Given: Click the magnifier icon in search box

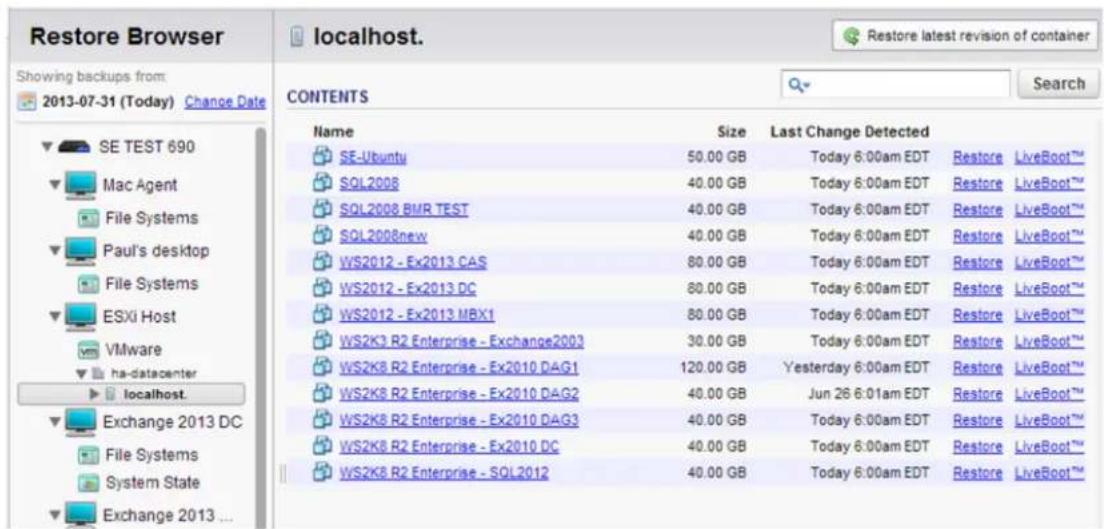Looking at the screenshot, I should pyautogui.click(x=795, y=84).
